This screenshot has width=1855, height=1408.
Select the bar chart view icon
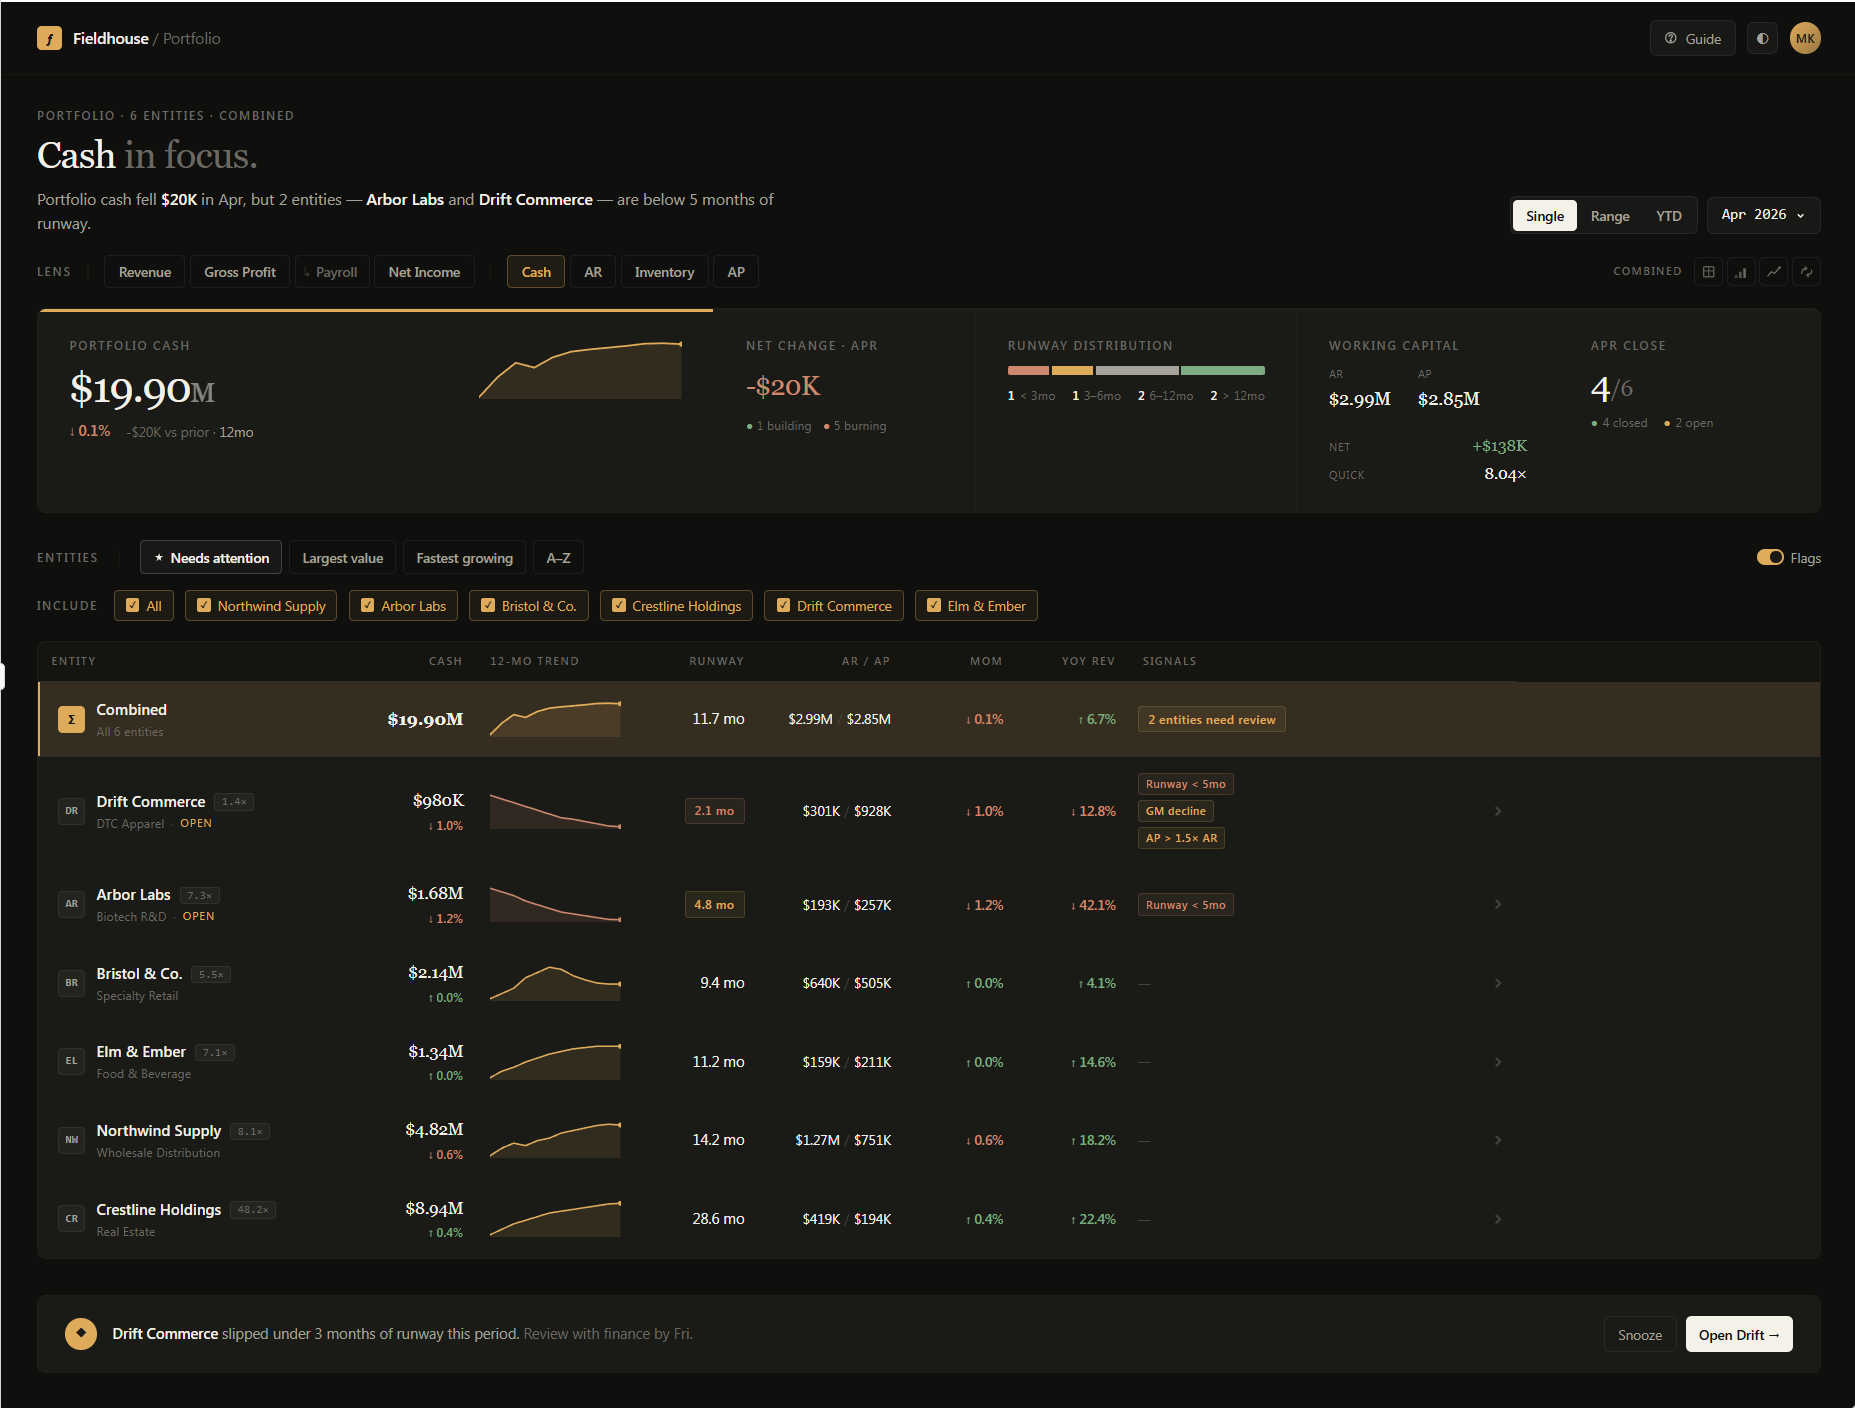(x=1740, y=271)
